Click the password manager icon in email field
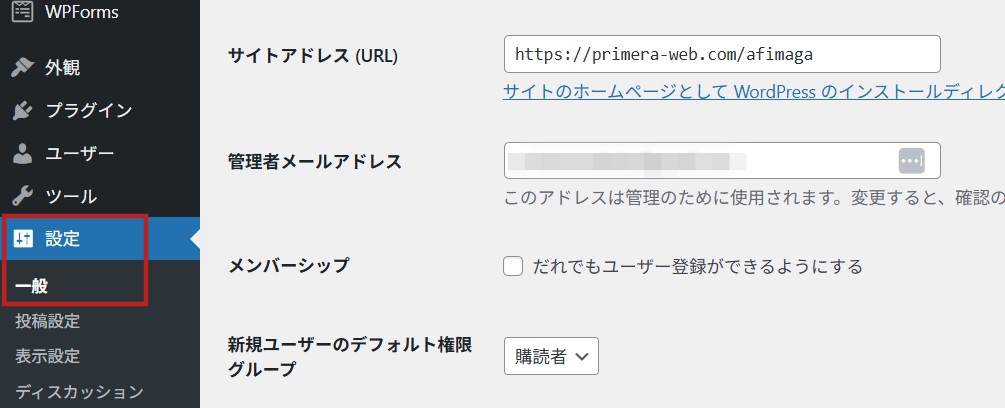 coord(910,160)
